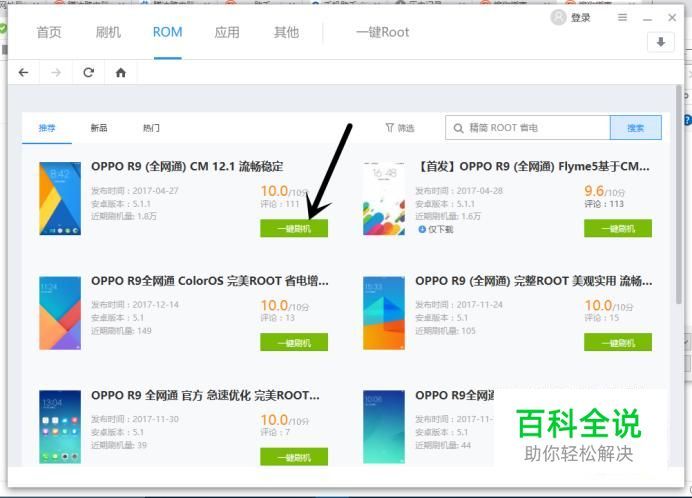The width and height of the screenshot is (692, 498).
Task: Open the 应用 tab
Action: 227,32
